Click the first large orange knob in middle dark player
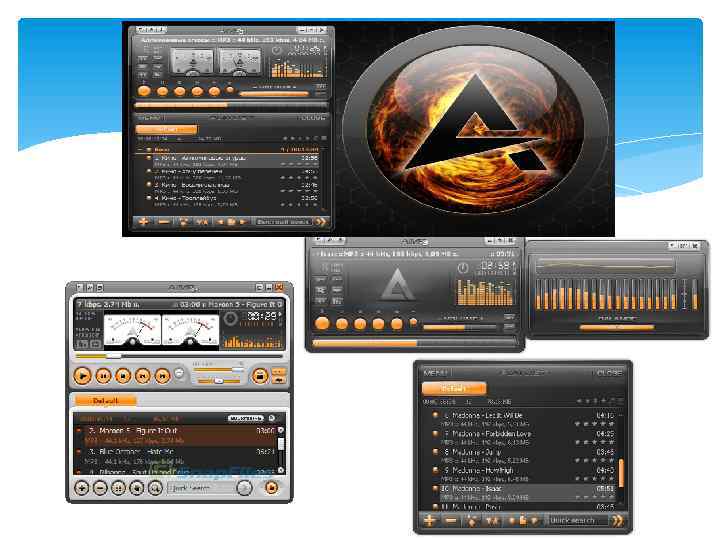720x540 pixels. tap(322, 324)
